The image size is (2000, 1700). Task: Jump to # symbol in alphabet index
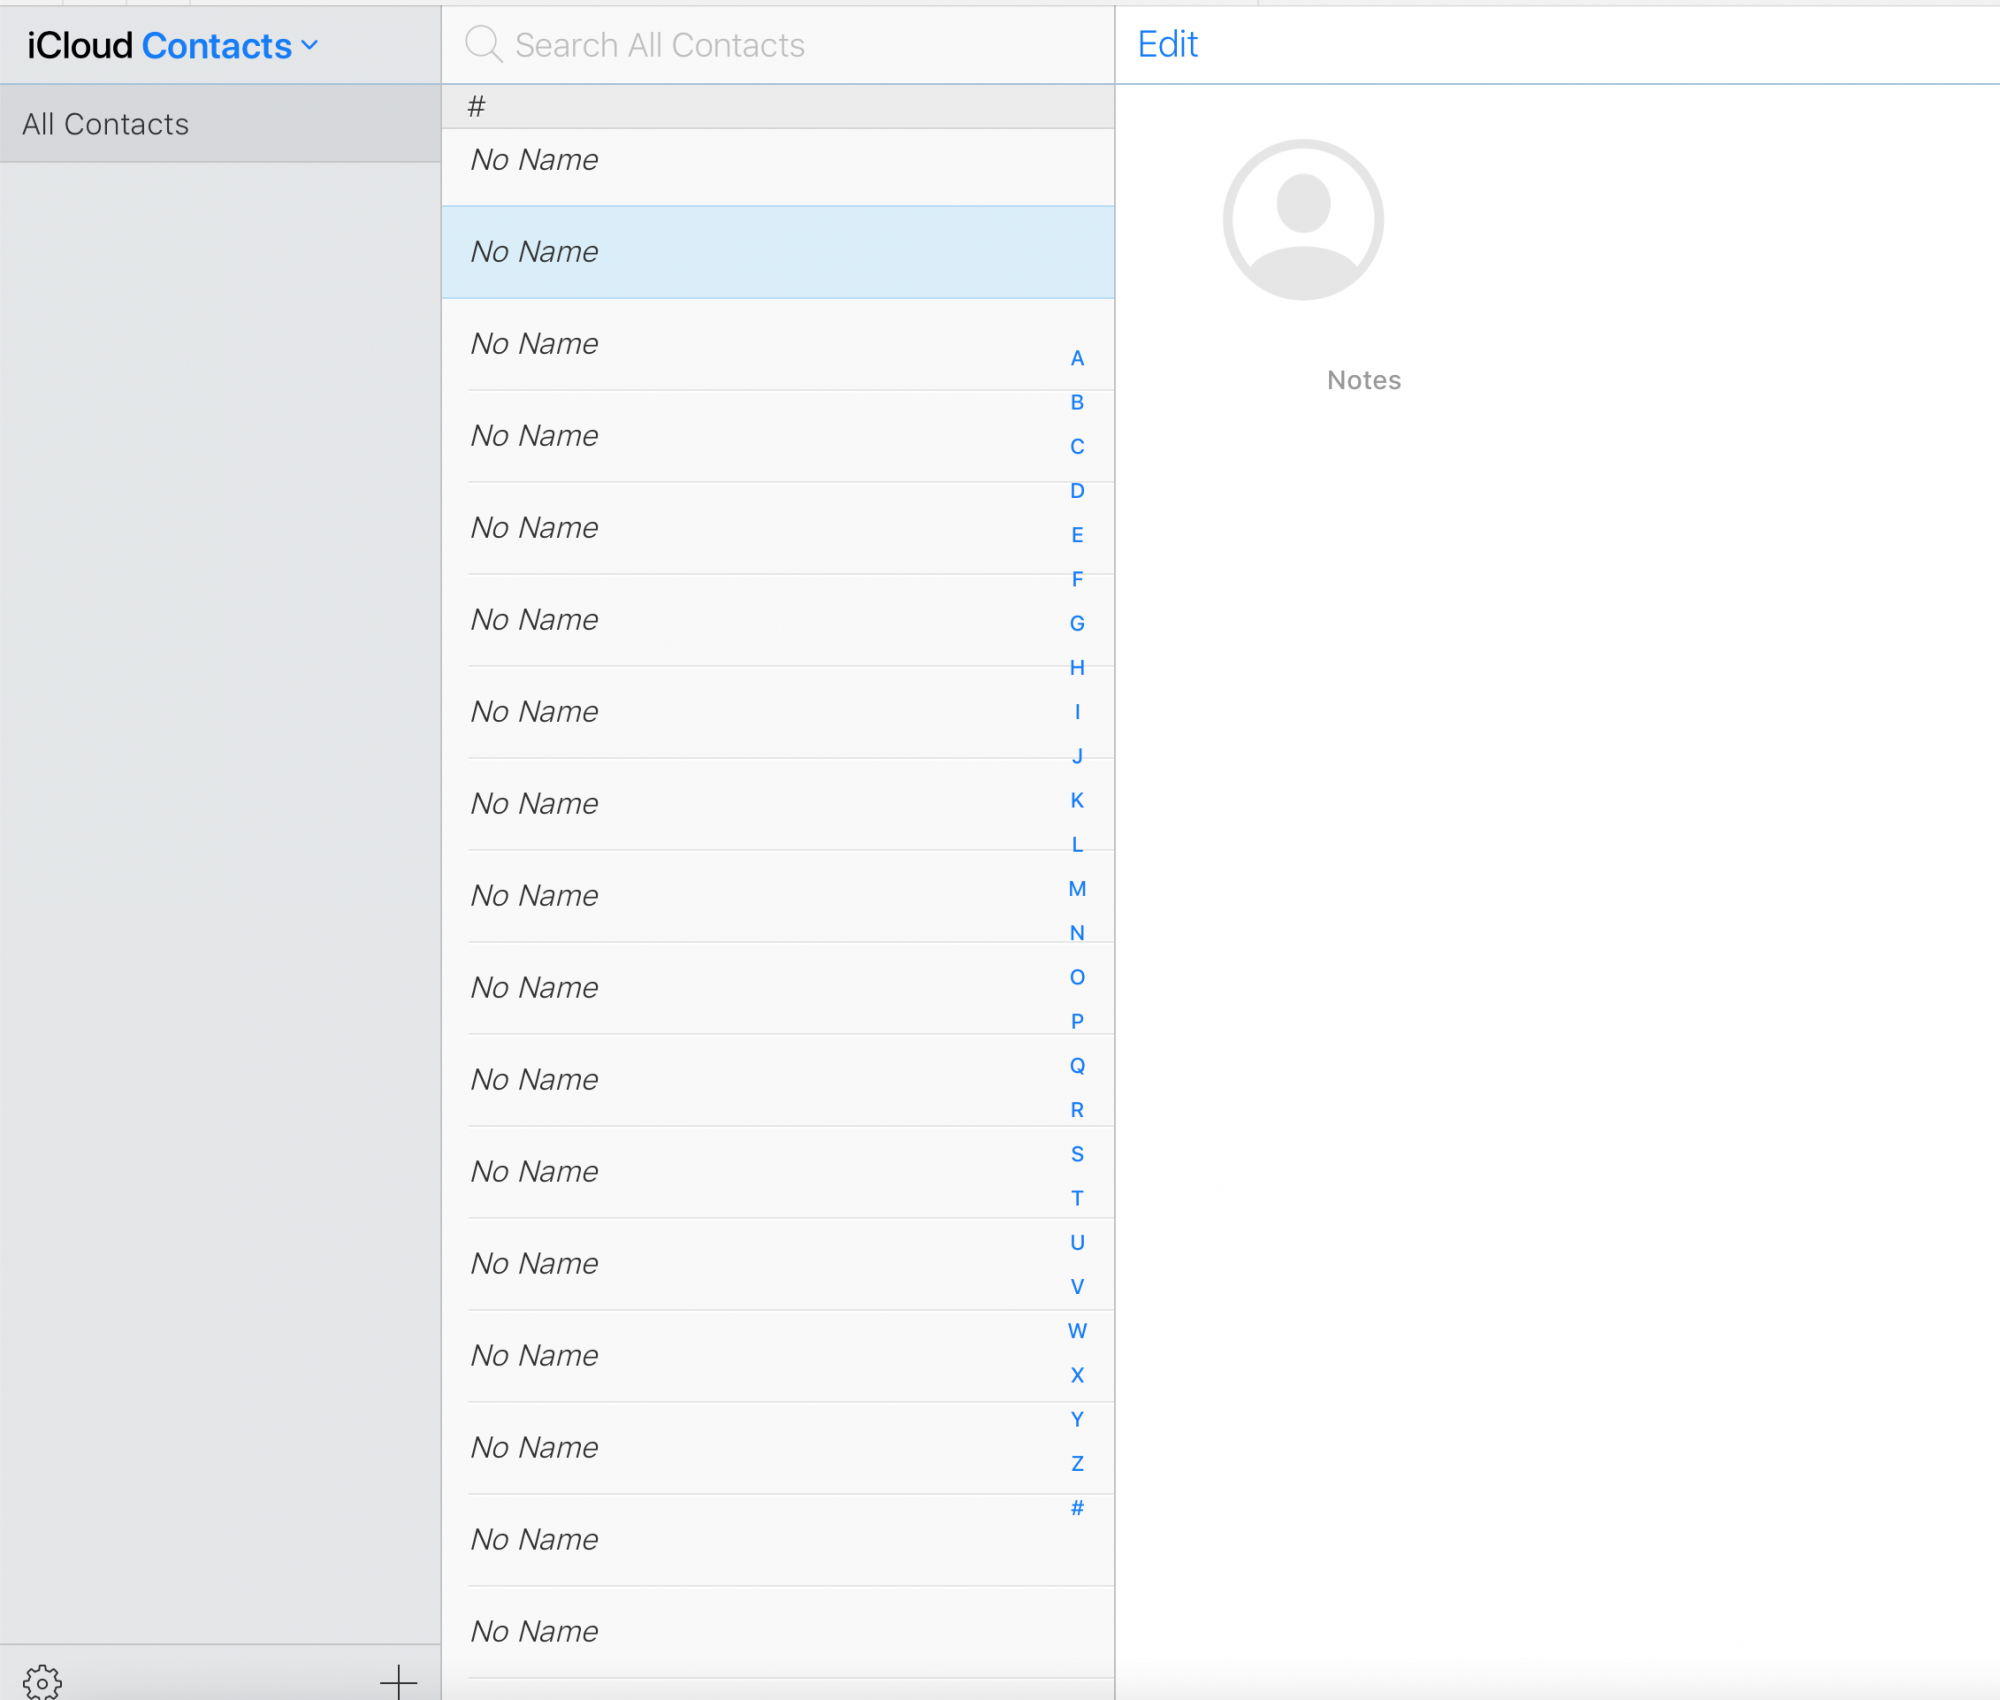[1077, 1508]
